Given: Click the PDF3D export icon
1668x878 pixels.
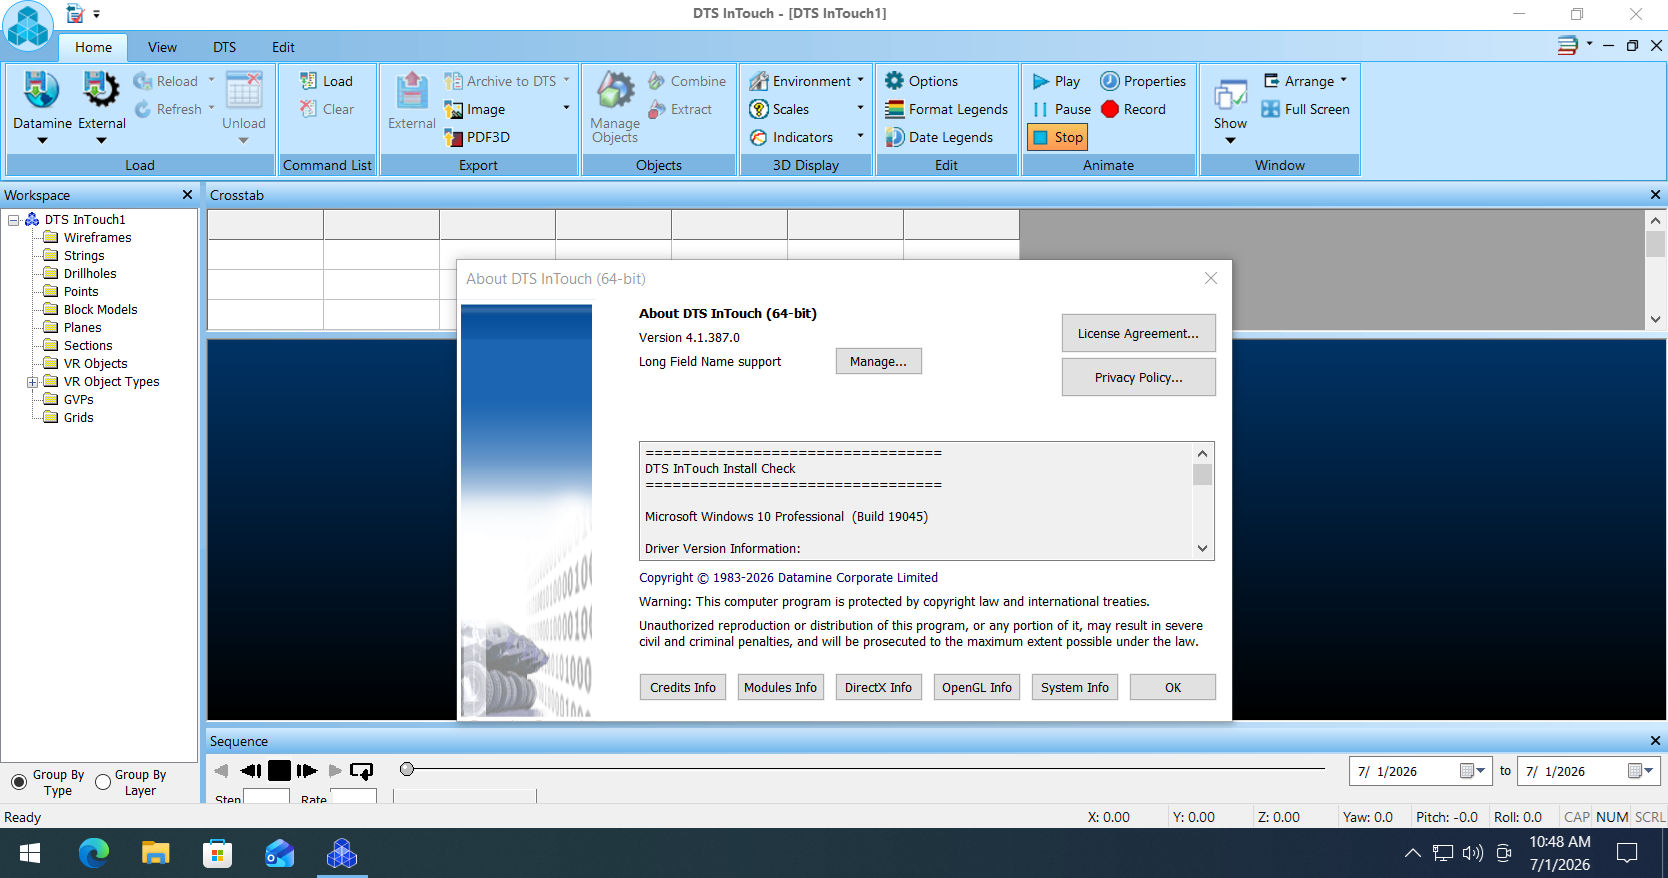Looking at the screenshot, I should [453, 137].
